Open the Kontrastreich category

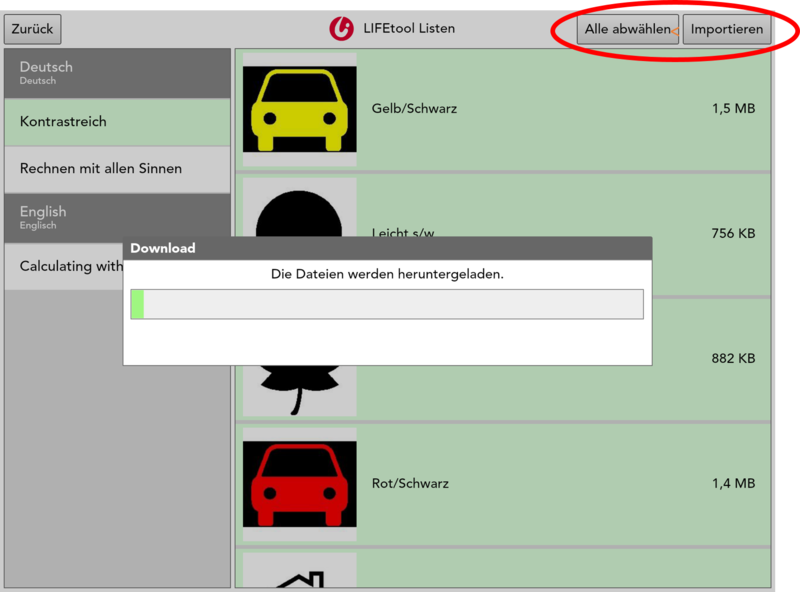point(117,122)
